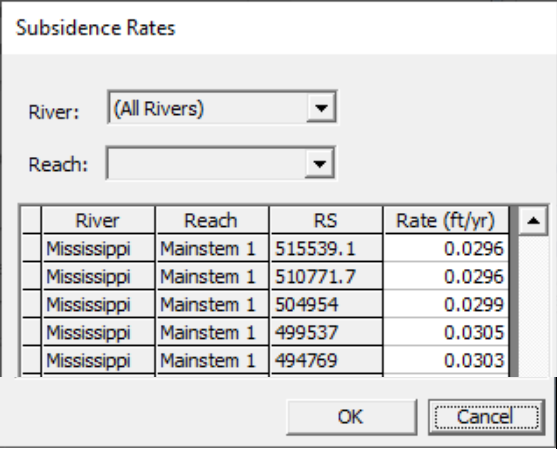Click the RS cell 504954

coord(326,304)
